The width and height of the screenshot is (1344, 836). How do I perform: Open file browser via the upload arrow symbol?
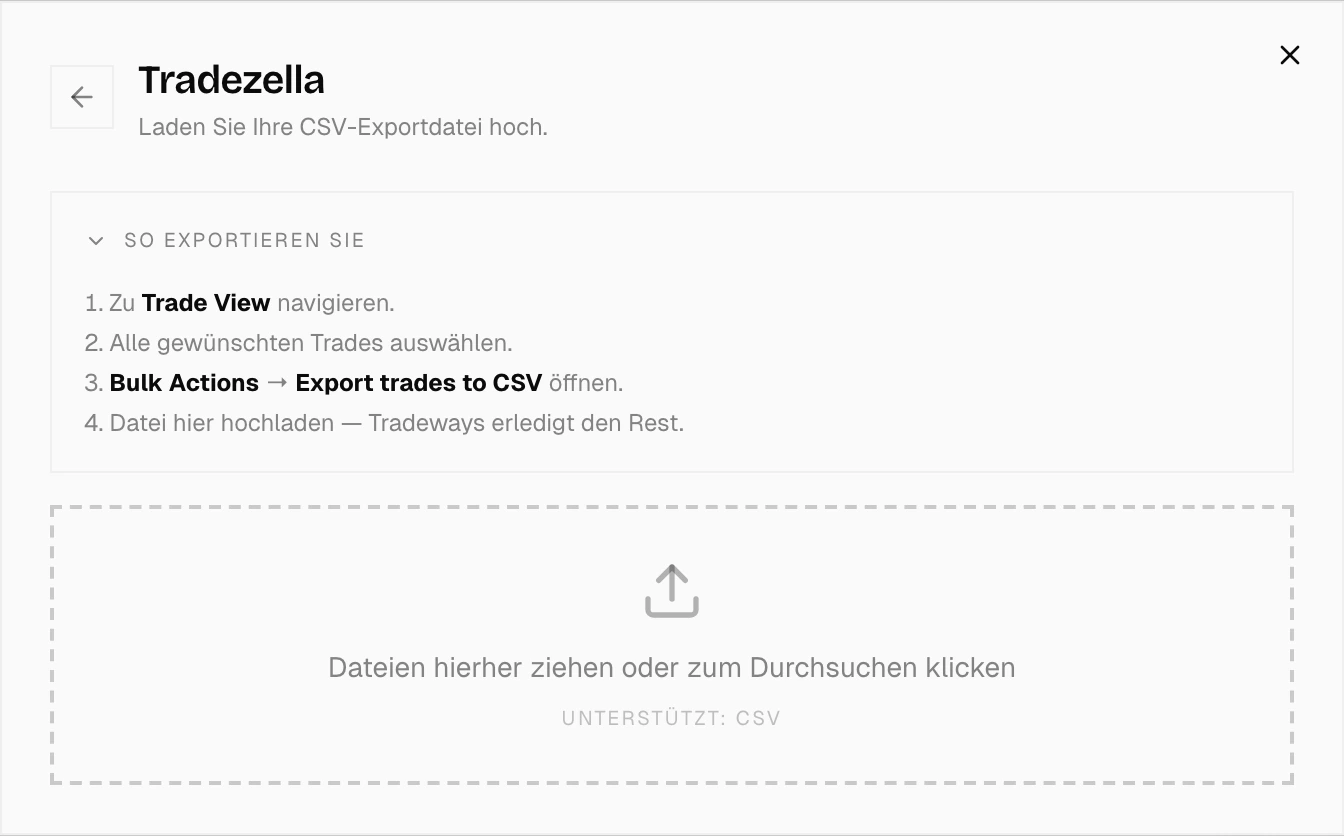(x=672, y=590)
